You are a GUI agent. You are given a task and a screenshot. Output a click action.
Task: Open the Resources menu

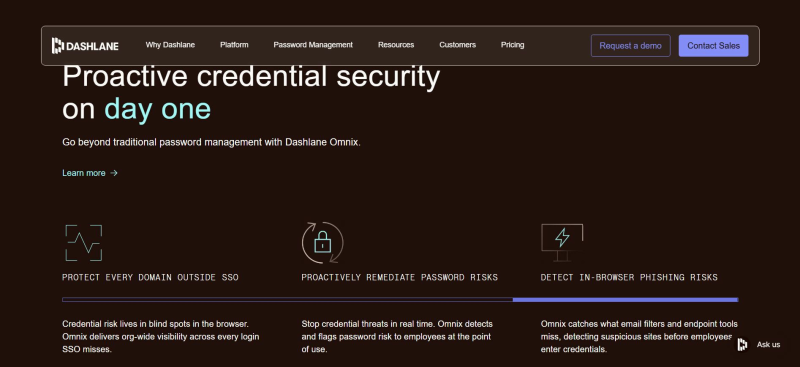[x=396, y=45]
